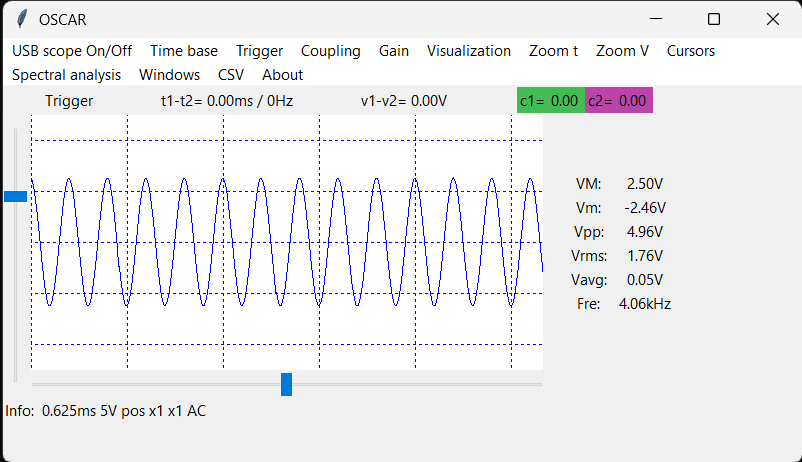802x462 pixels.
Task: Open the Trigger menu
Action: (x=259, y=51)
